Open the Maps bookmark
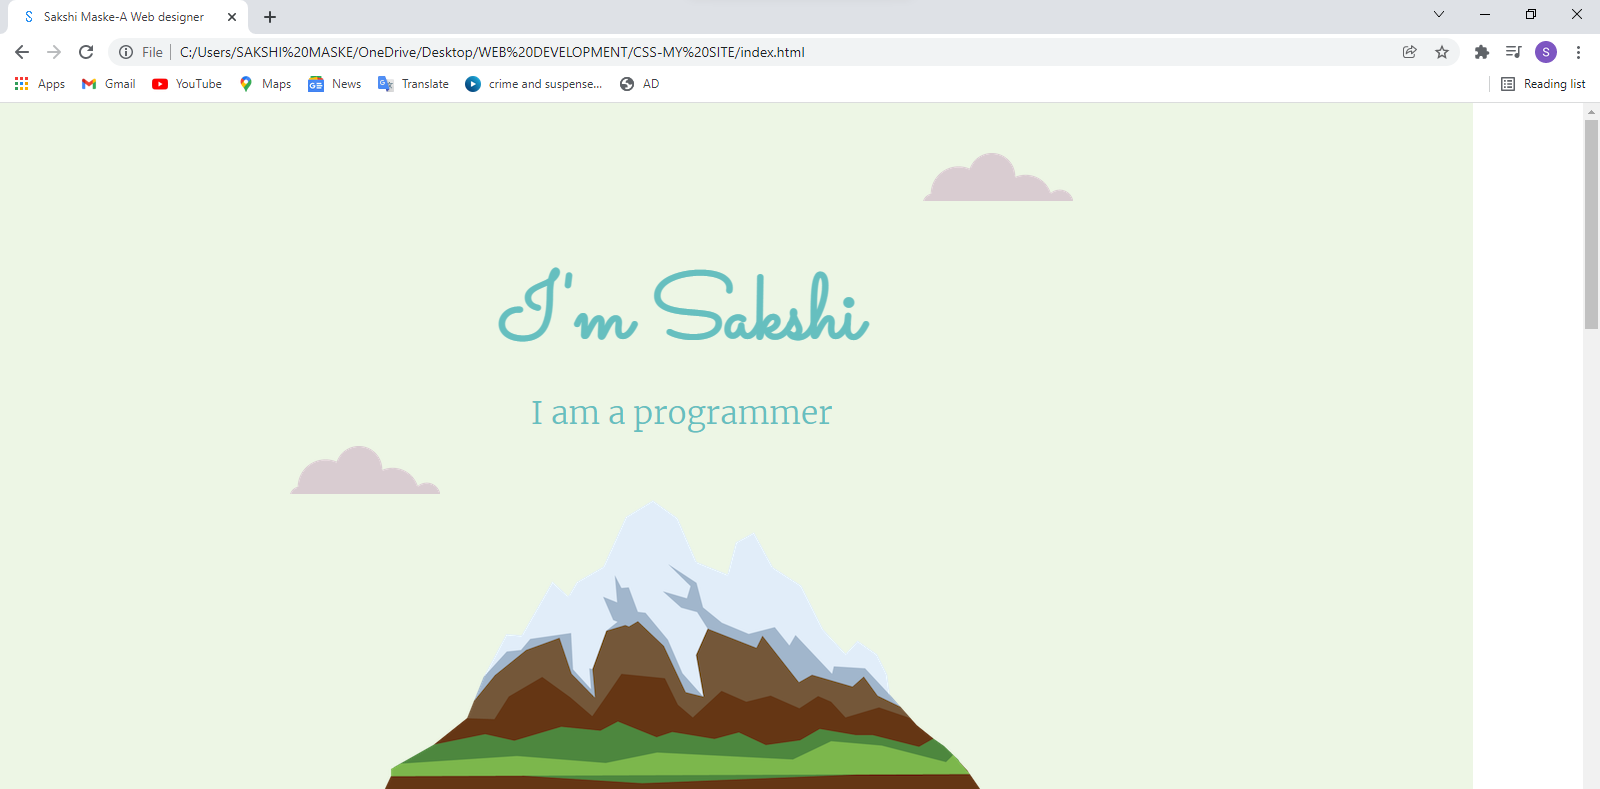This screenshot has width=1600, height=789. point(266,84)
